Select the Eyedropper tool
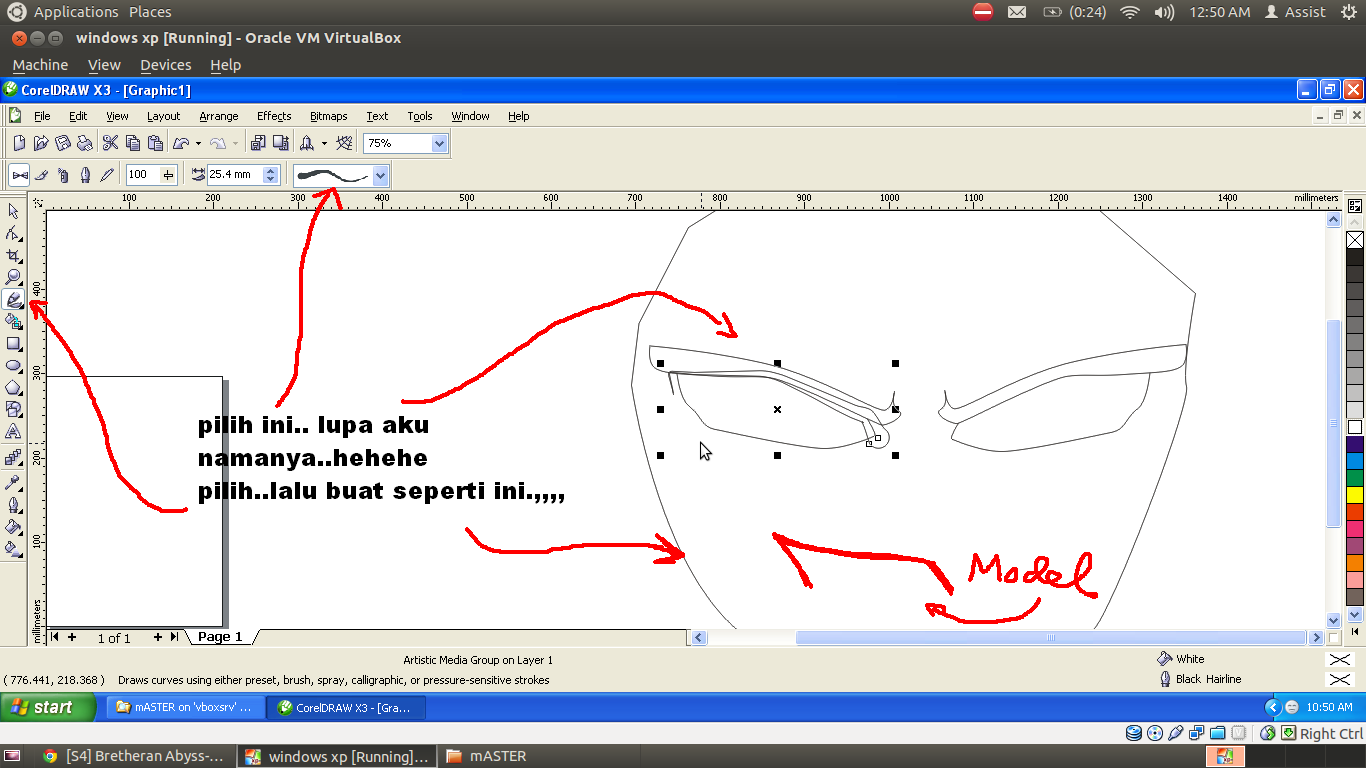Screen dimensions: 1366x768 click(x=14, y=482)
